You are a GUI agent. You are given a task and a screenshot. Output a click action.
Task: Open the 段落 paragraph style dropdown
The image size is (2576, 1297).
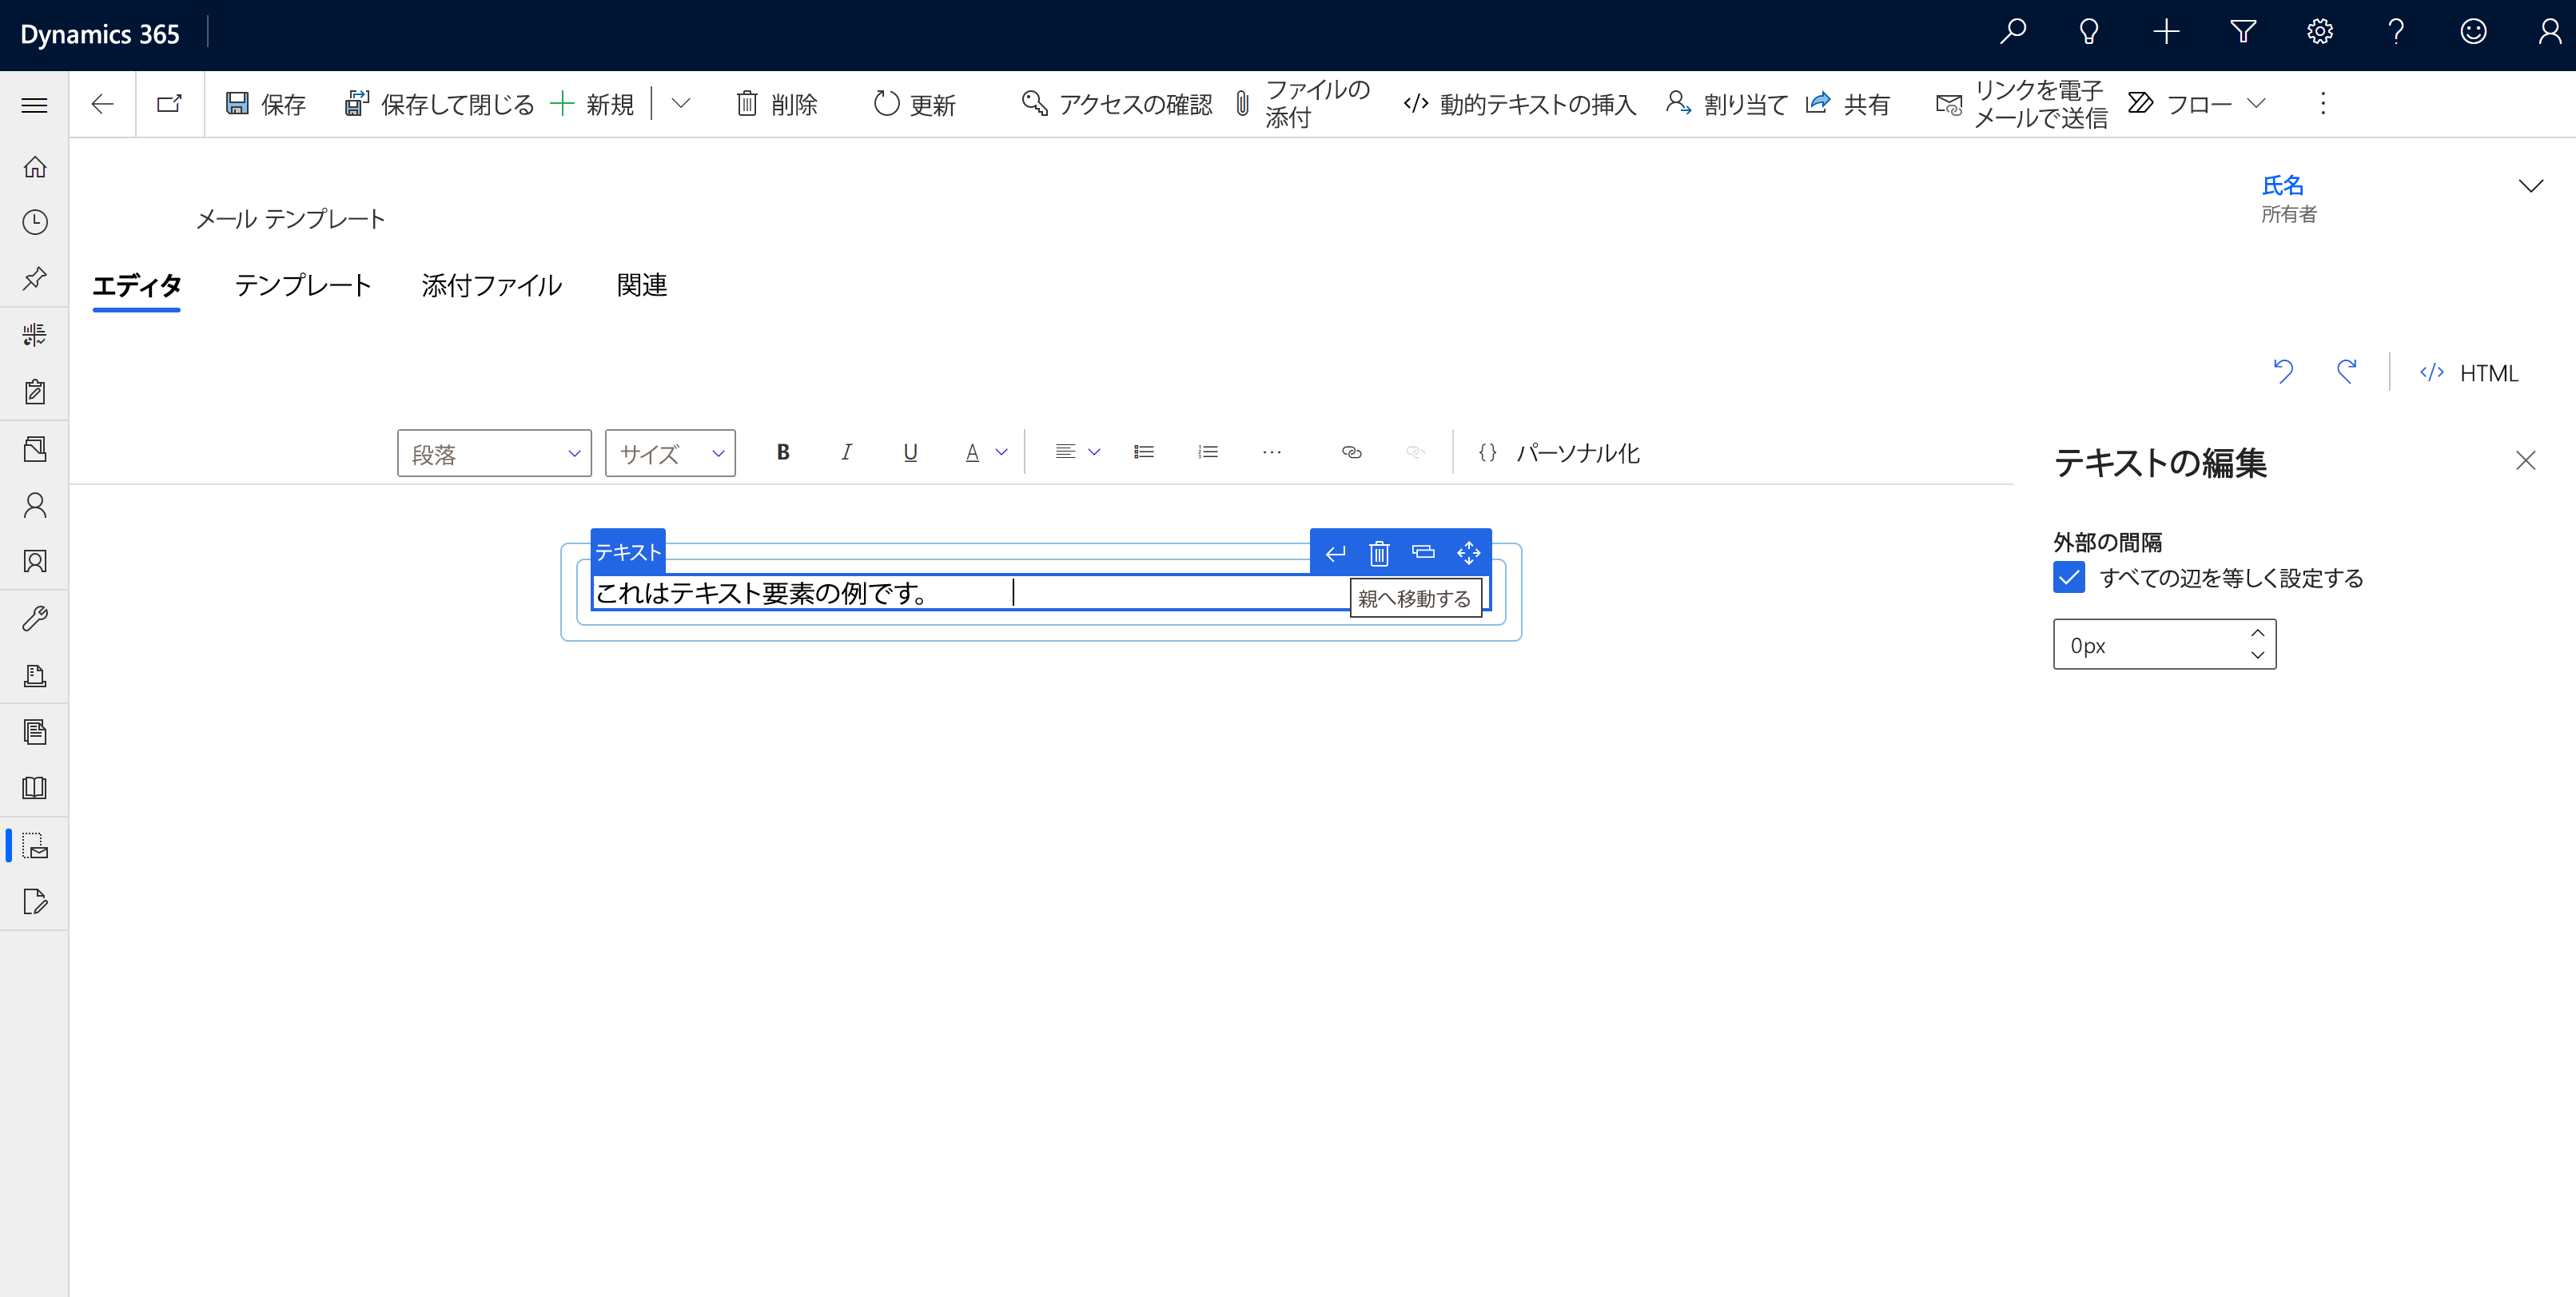click(494, 454)
